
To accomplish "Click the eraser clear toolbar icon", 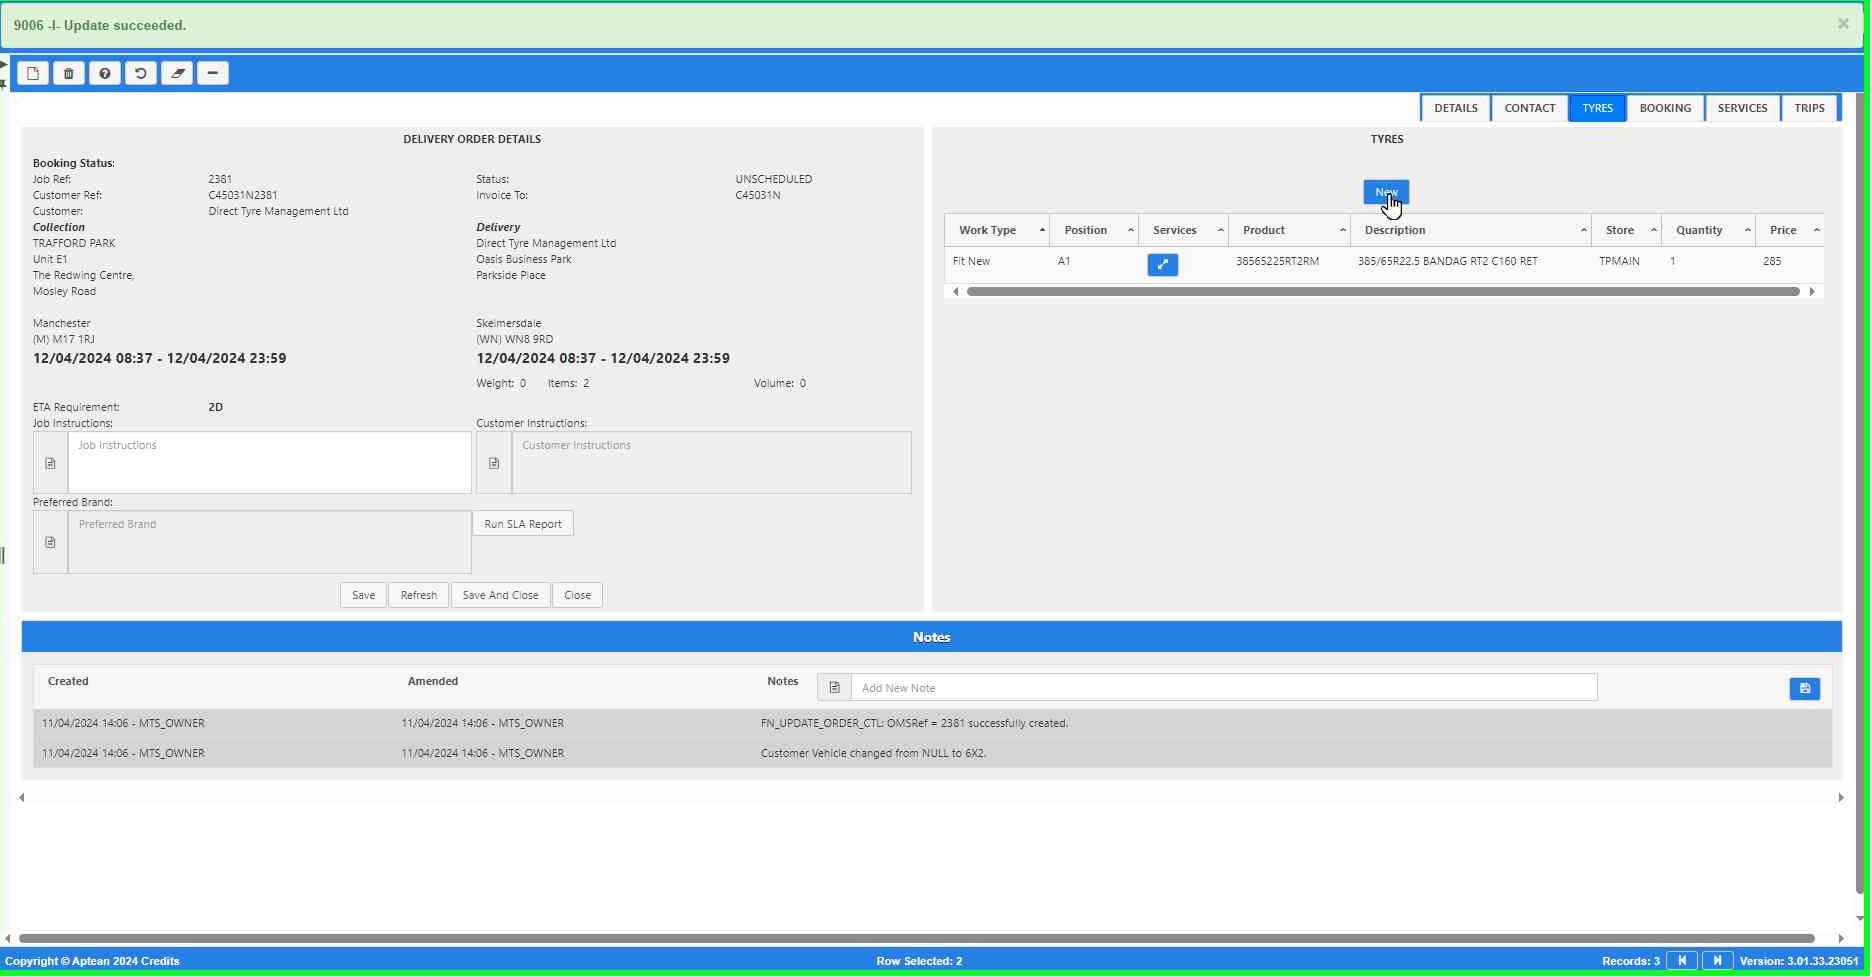I will coord(177,73).
